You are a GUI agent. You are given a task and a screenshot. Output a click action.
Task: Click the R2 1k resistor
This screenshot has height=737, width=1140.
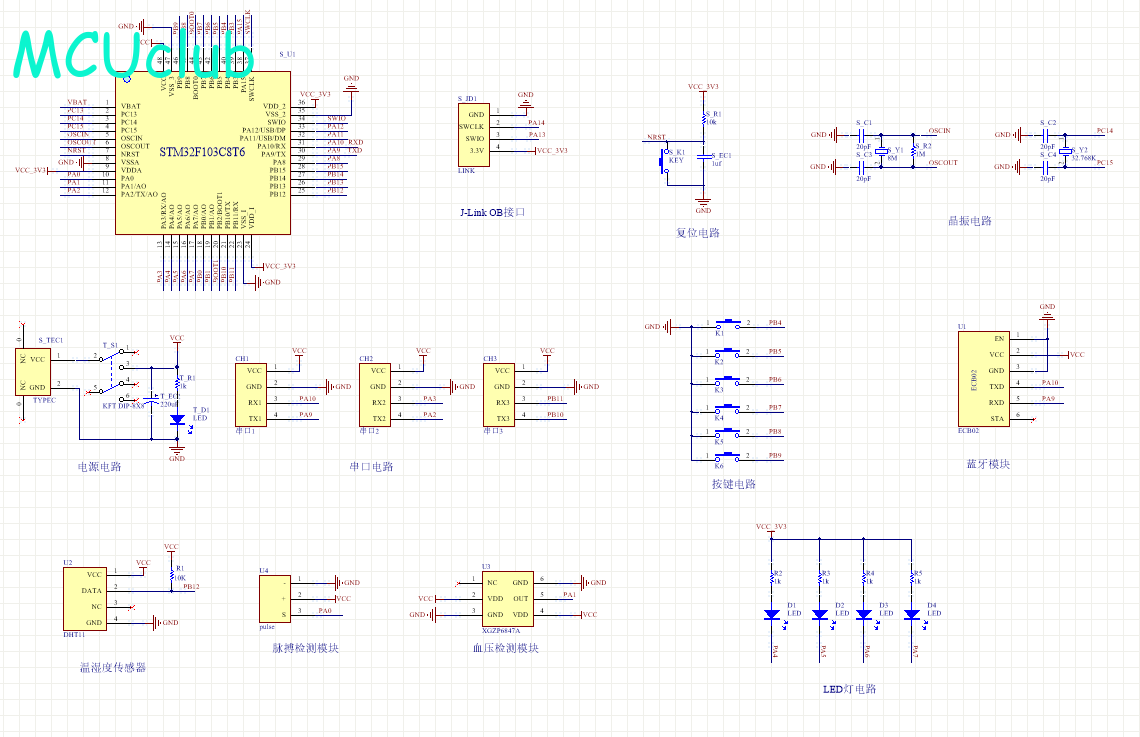coord(772,578)
